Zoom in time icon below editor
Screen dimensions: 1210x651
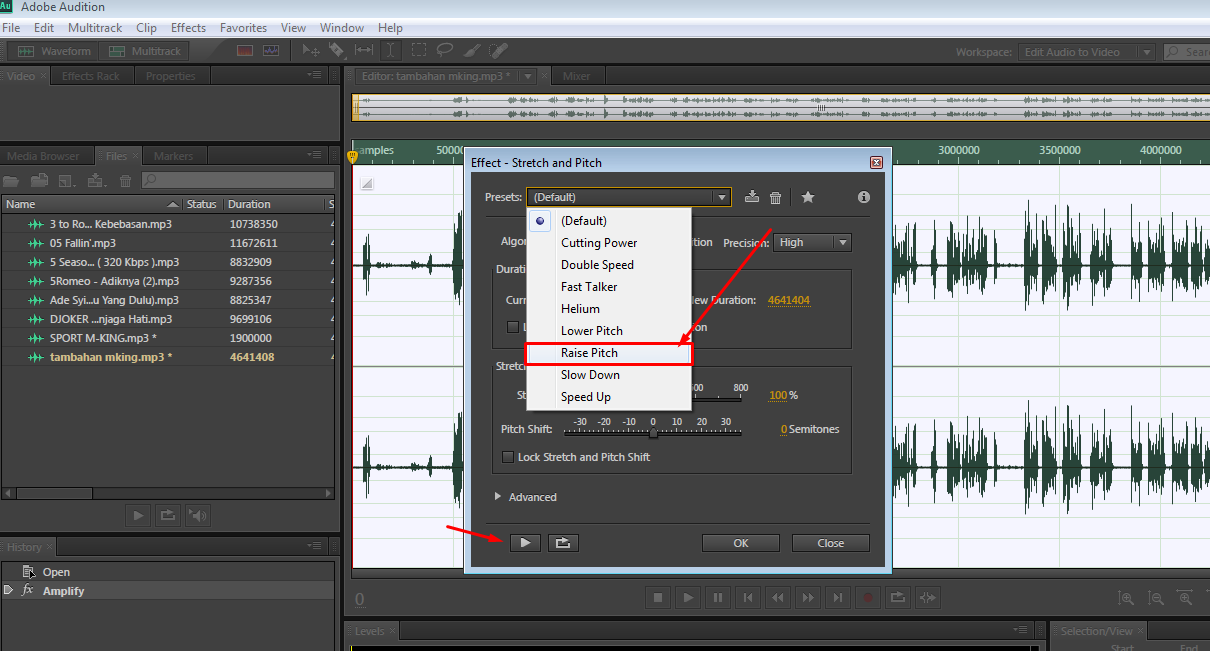[x=1185, y=598]
